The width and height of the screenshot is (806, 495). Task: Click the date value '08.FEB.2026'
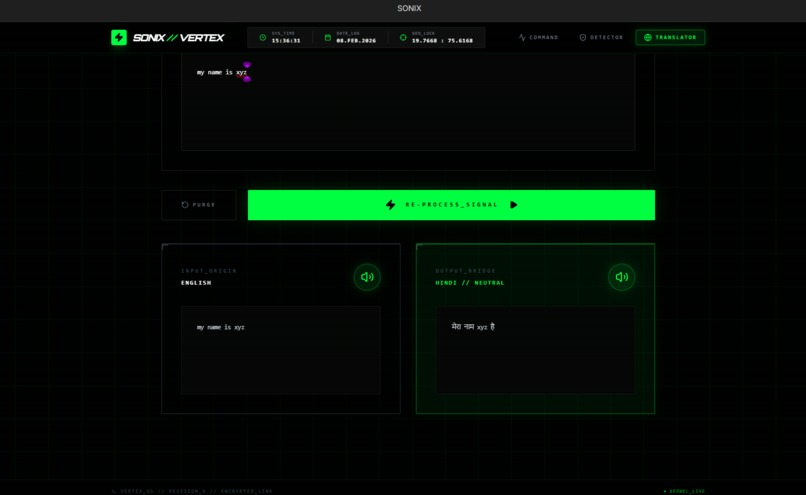pyautogui.click(x=356, y=41)
